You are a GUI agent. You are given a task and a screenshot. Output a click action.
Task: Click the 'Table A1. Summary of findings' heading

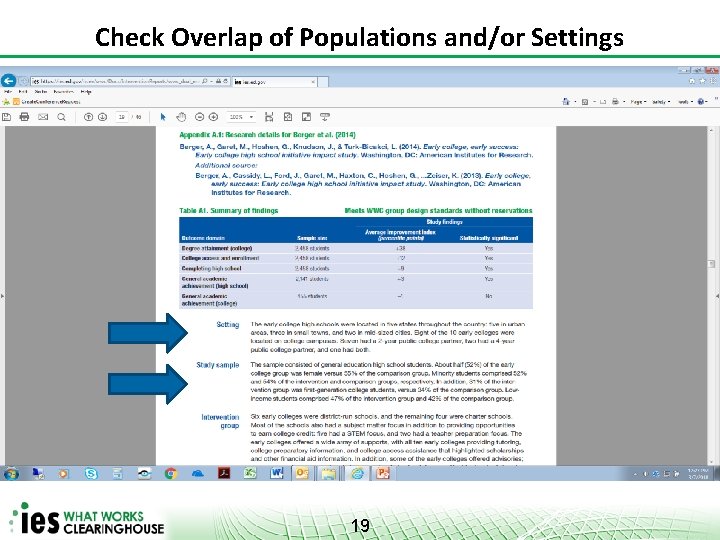229,211
